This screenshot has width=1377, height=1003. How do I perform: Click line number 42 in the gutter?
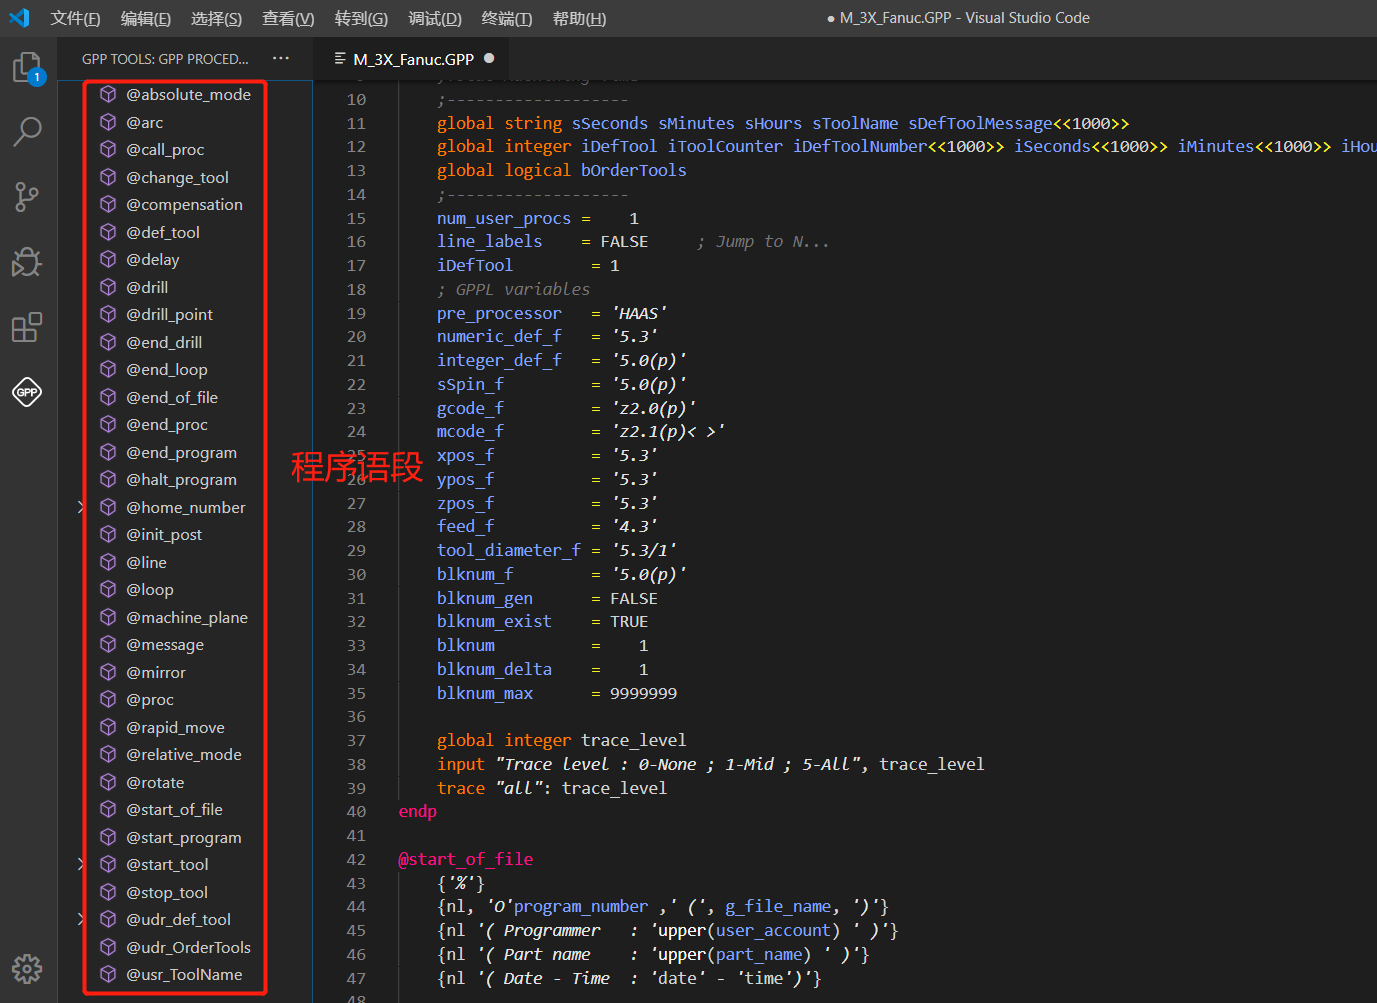356,859
